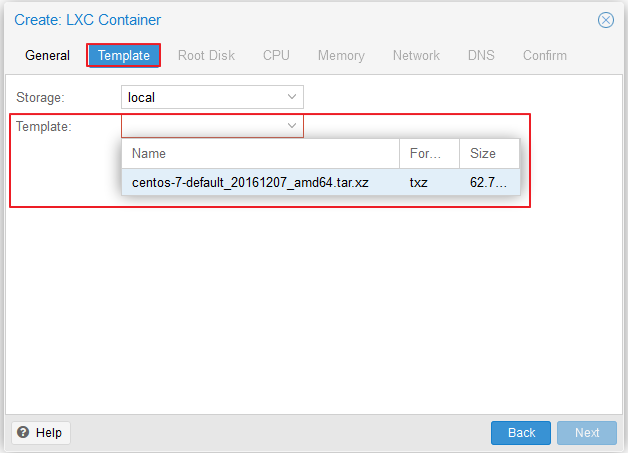Expand the Template dropdown arrow
628x453 pixels.
click(x=292, y=126)
